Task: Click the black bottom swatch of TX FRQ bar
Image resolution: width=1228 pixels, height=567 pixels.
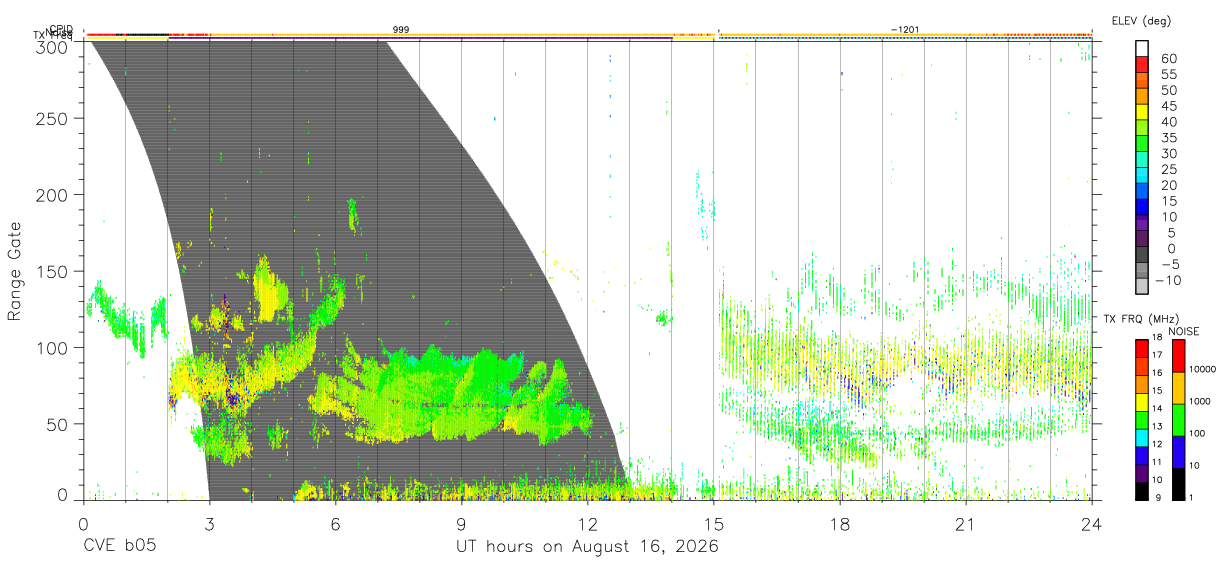Action: pos(1142,491)
